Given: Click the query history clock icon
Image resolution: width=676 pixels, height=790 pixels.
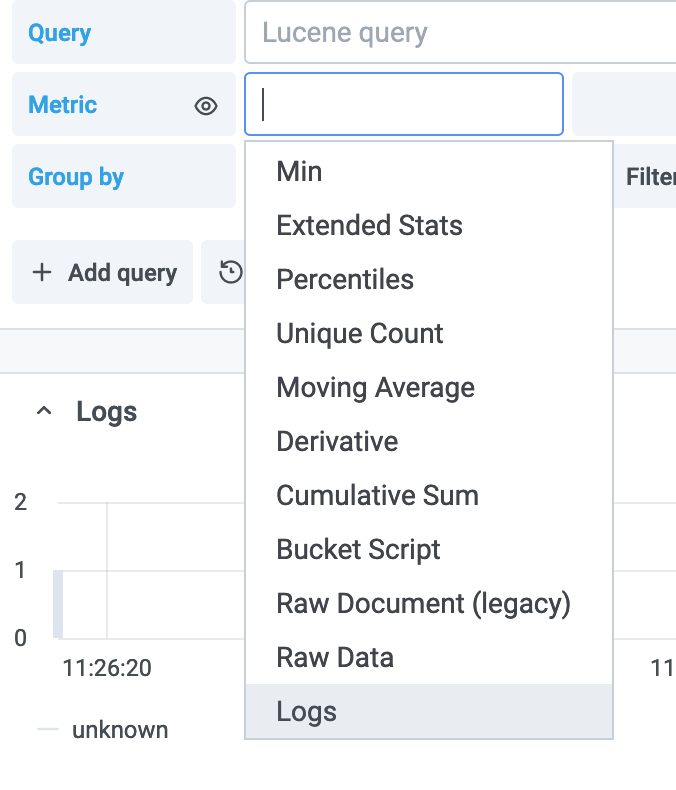Looking at the screenshot, I should click(x=231, y=272).
